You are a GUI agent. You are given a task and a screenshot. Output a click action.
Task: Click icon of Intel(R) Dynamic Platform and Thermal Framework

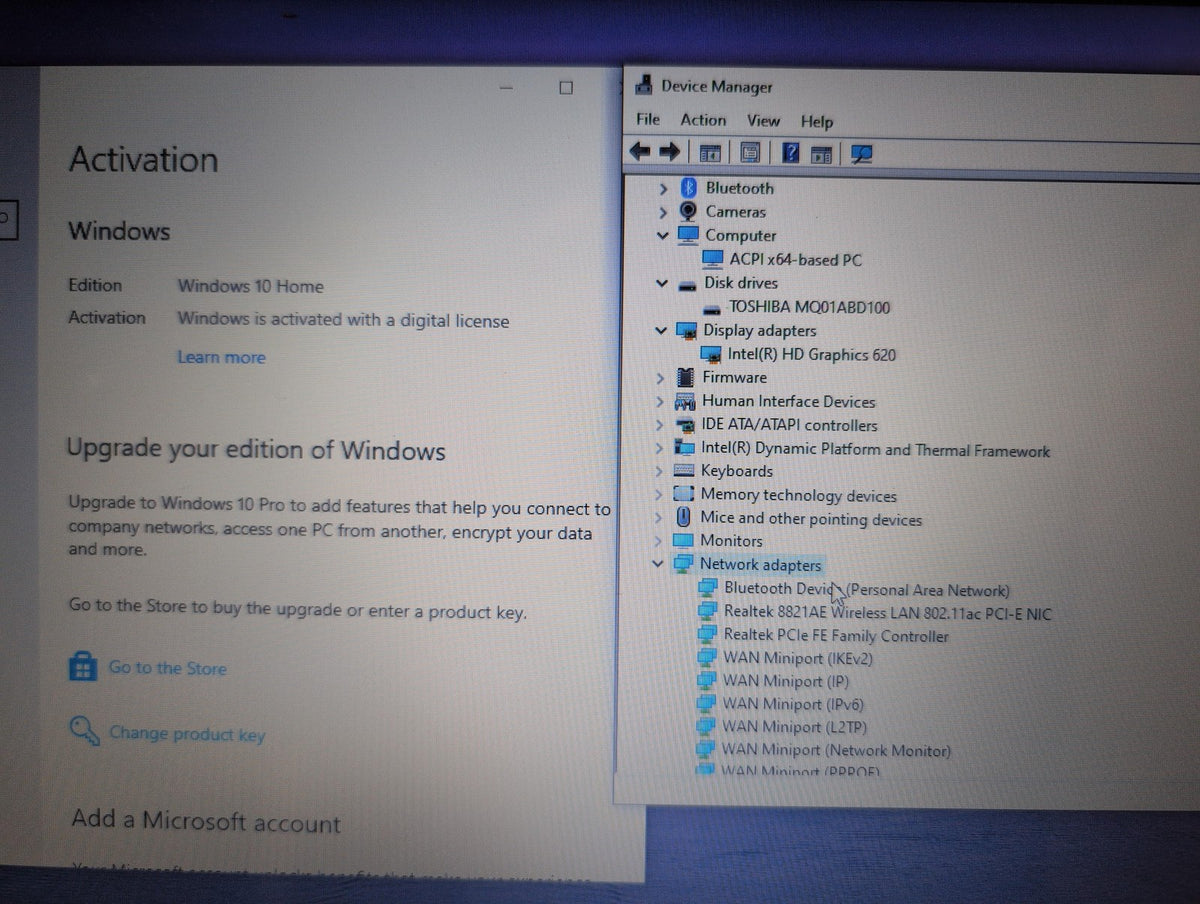(x=685, y=448)
